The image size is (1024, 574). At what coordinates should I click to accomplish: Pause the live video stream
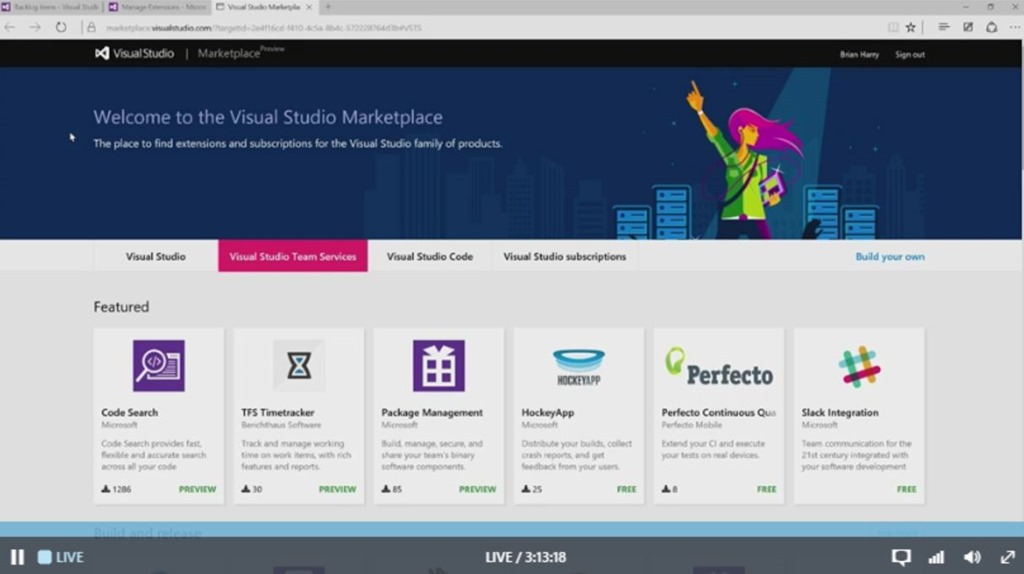pos(17,557)
